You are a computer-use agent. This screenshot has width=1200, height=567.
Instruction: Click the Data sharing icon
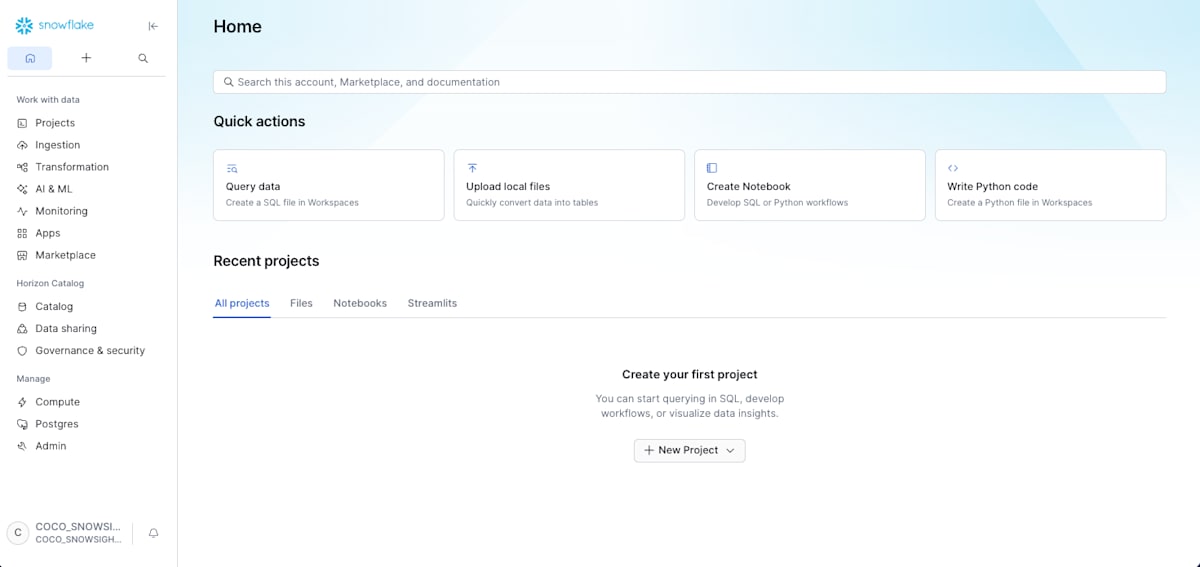(23, 329)
